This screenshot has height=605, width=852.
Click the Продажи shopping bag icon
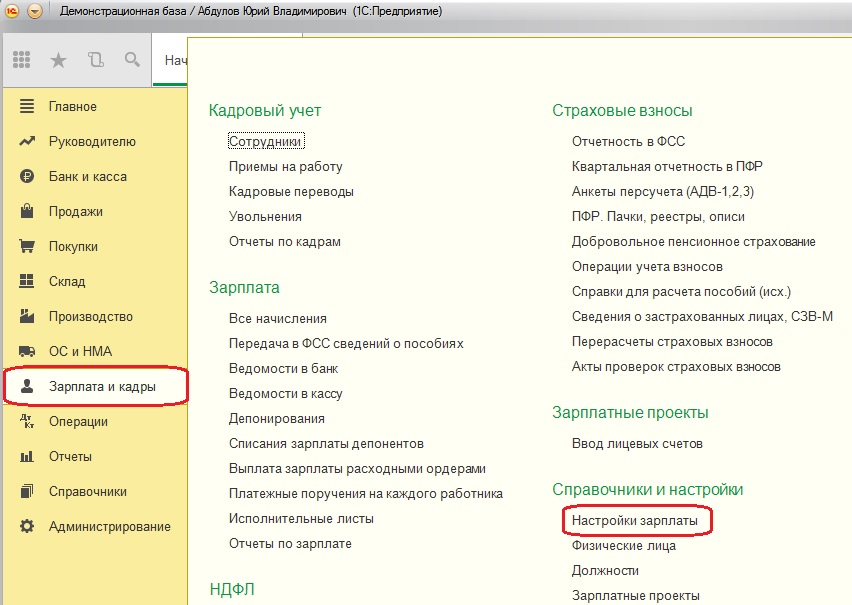coord(27,211)
